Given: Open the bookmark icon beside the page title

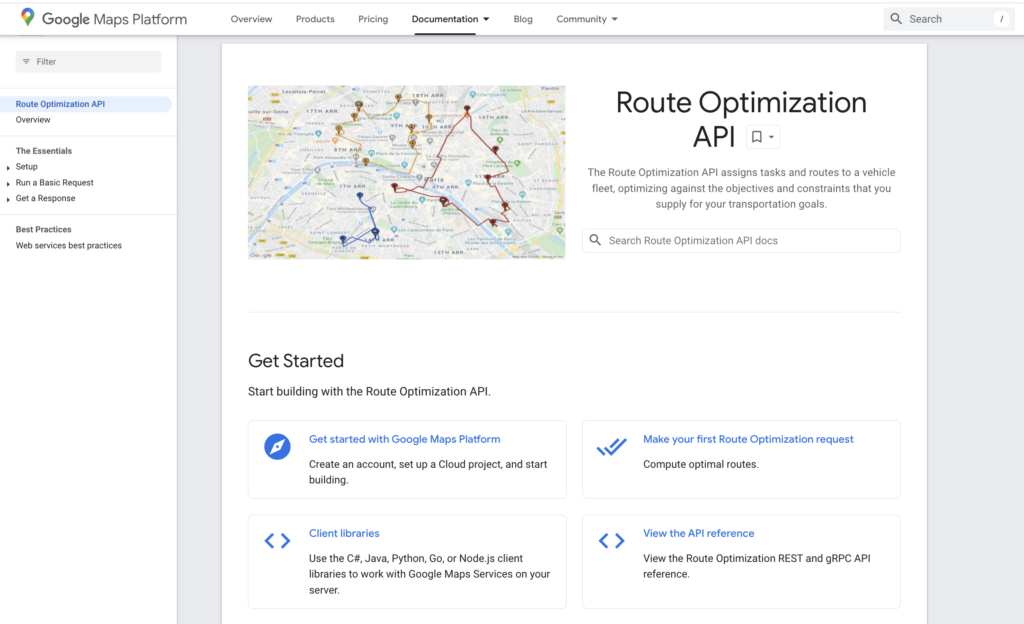Looking at the screenshot, I should pyautogui.click(x=758, y=135).
